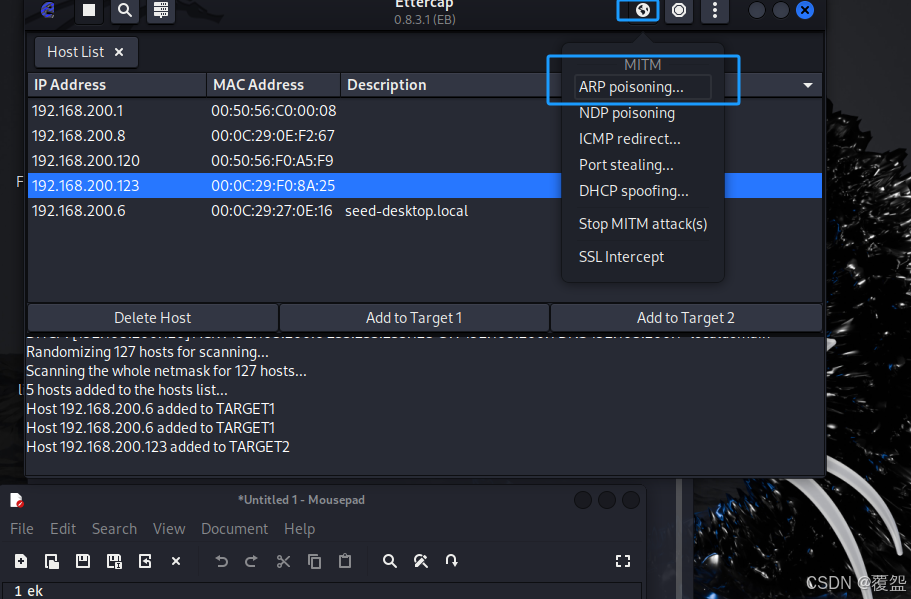The image size is (911, 599).
Task: Click the Add to Target 1 button
Action: pos(414,318)
